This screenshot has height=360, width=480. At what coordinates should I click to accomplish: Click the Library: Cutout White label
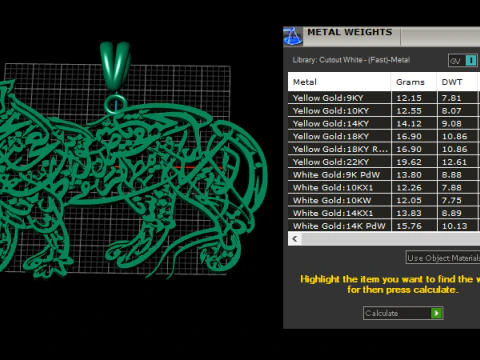[351, 60]
